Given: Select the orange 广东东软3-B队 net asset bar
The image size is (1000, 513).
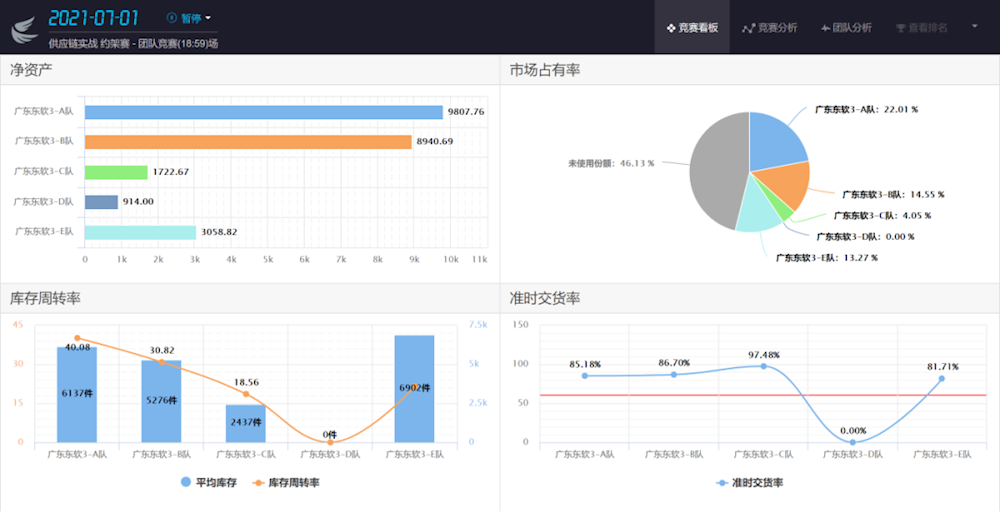Looking at the screenshot, I should [248, 142].
